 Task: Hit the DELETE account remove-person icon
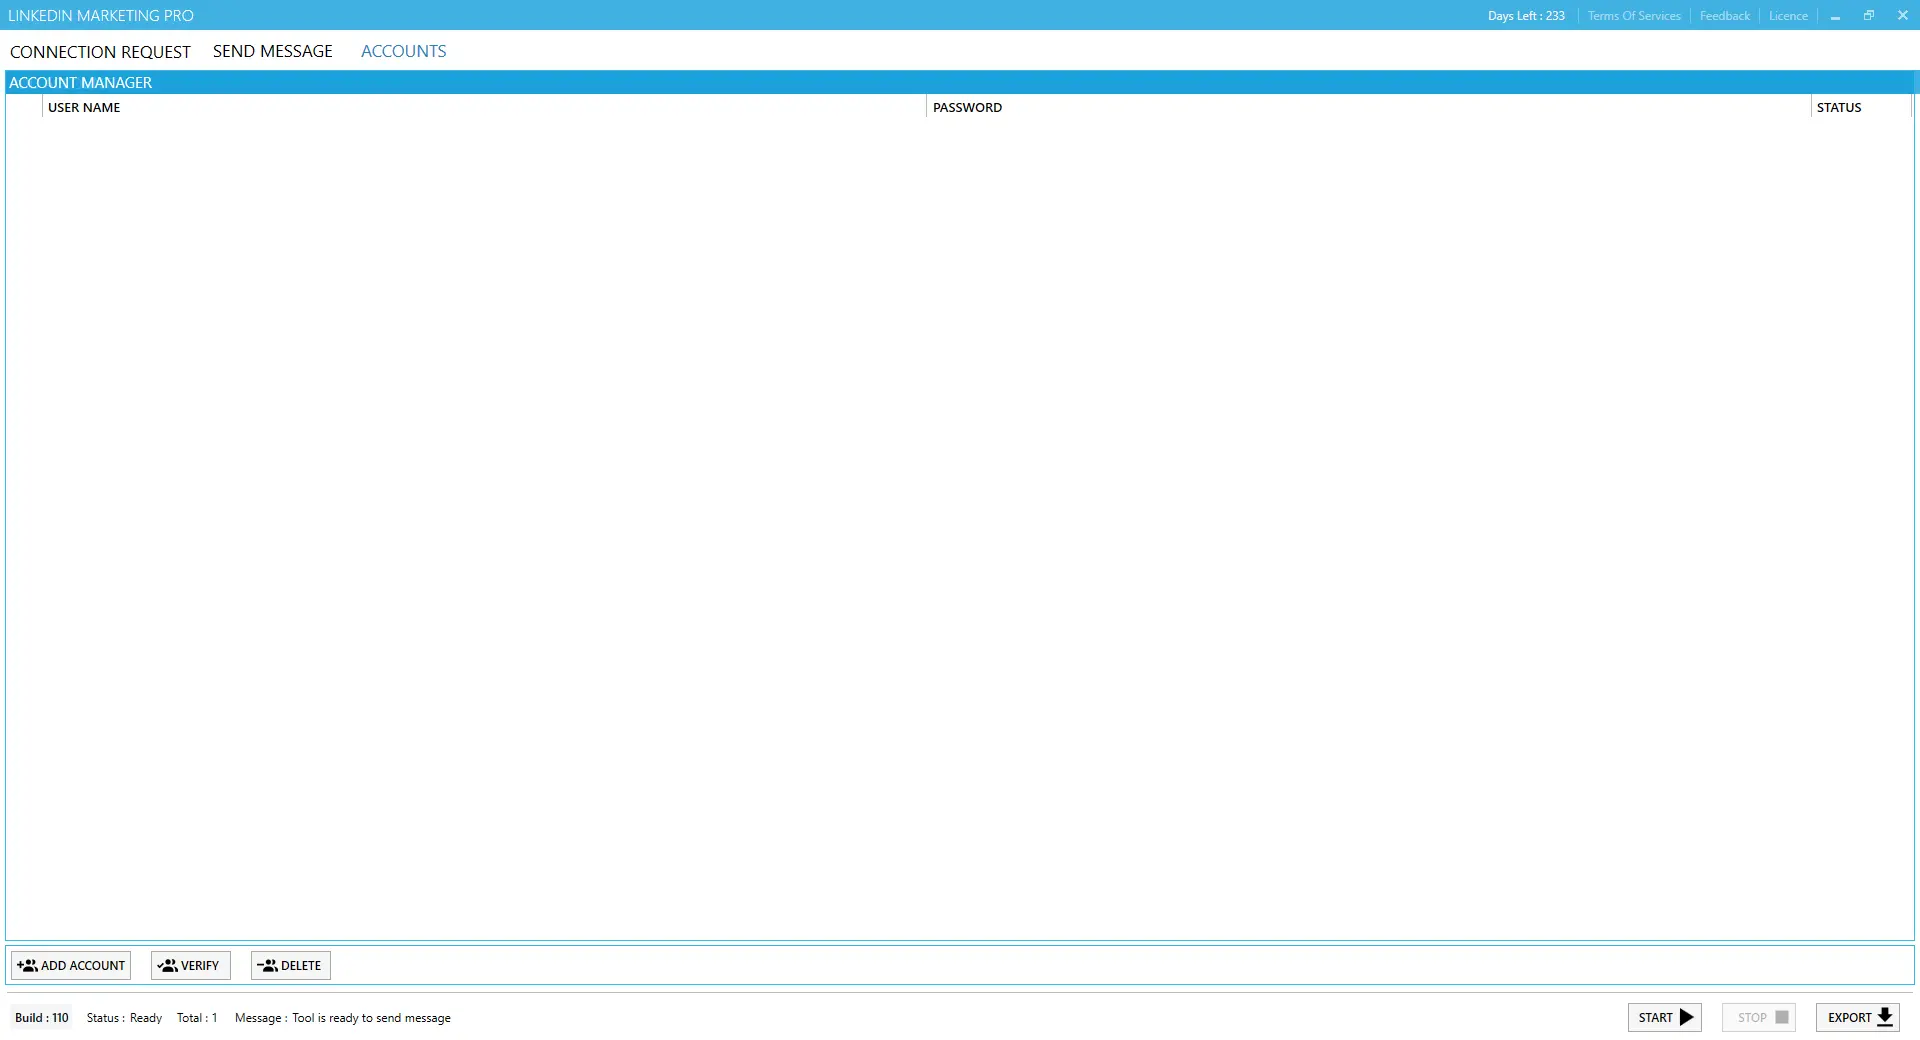click(267, 965)
